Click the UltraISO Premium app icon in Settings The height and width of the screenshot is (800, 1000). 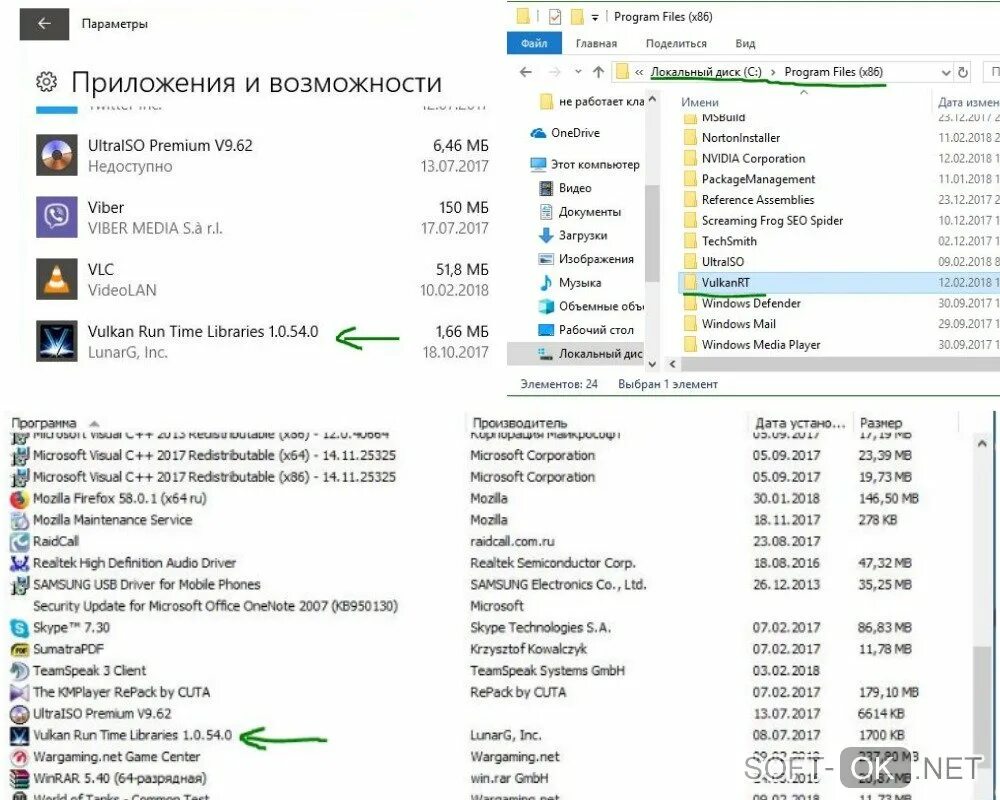(x=57, y=155)
